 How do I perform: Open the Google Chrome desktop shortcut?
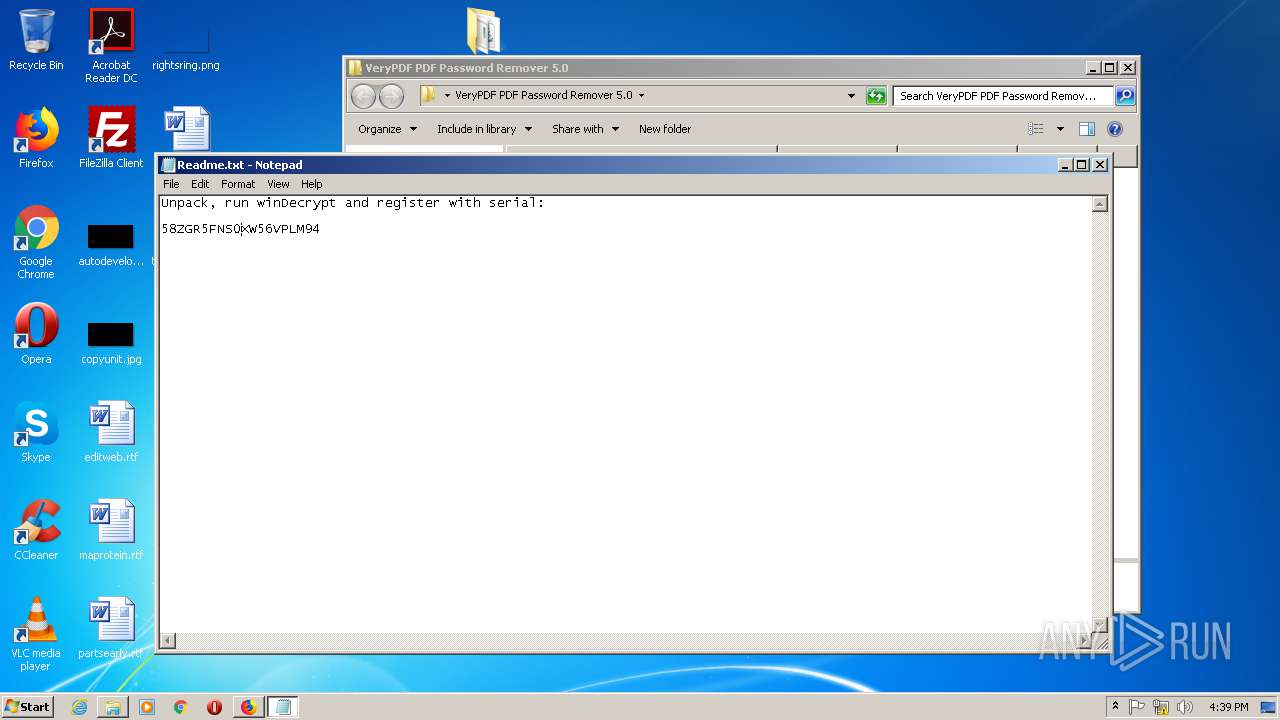[36, 242]
